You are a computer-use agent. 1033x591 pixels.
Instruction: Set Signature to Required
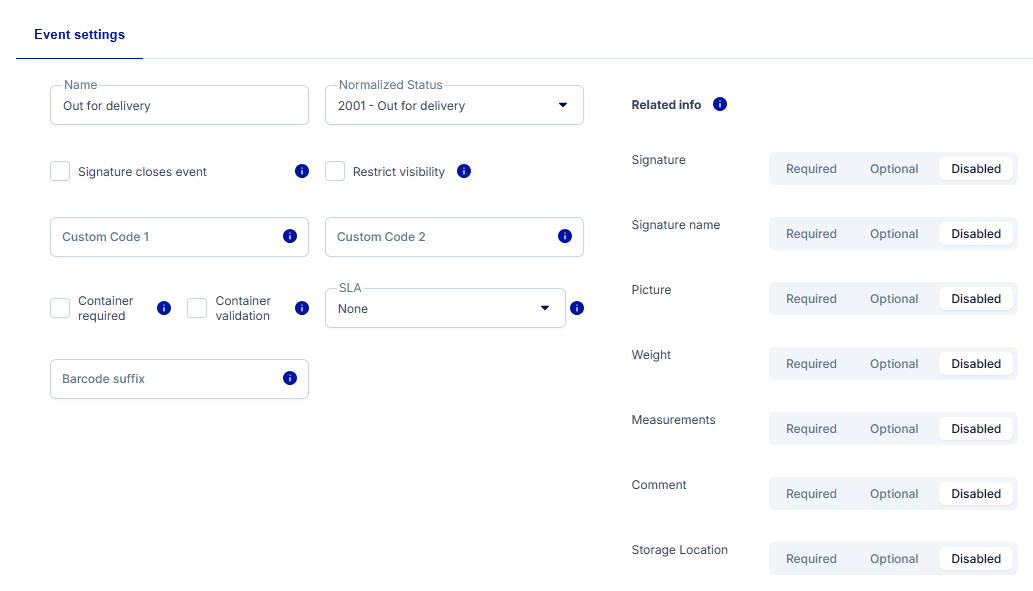coord(811,169)
